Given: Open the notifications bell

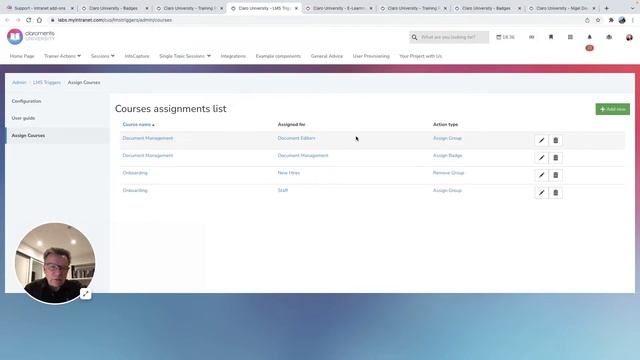Looking at the screenshot, I should [589, 37].
